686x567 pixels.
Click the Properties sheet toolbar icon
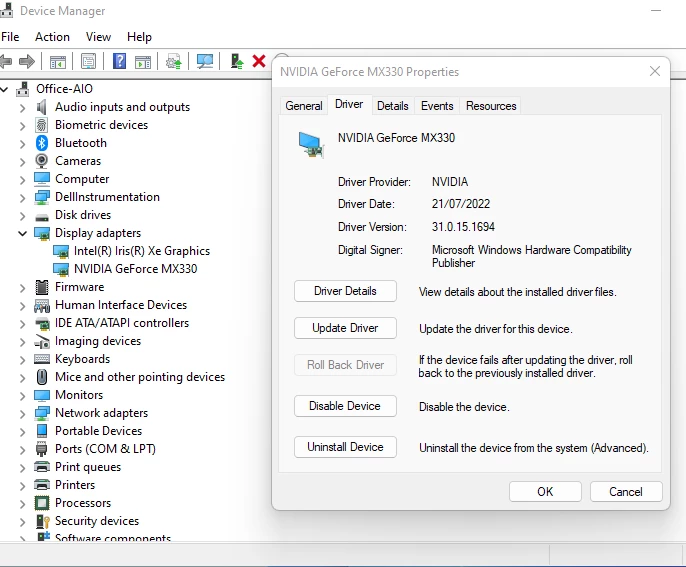tap(88, 61)
